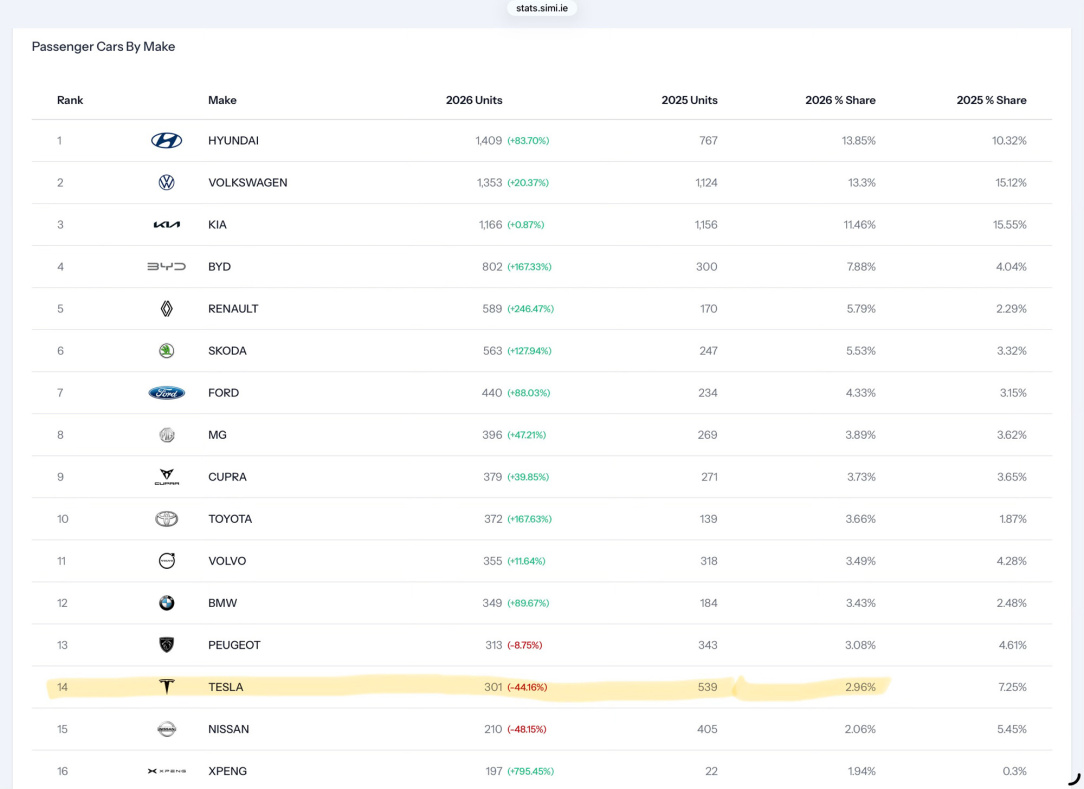Click the 13.85% share for Hyundai
The width and height of the screenshot is (1084, 789).
[x=859, y=140]
